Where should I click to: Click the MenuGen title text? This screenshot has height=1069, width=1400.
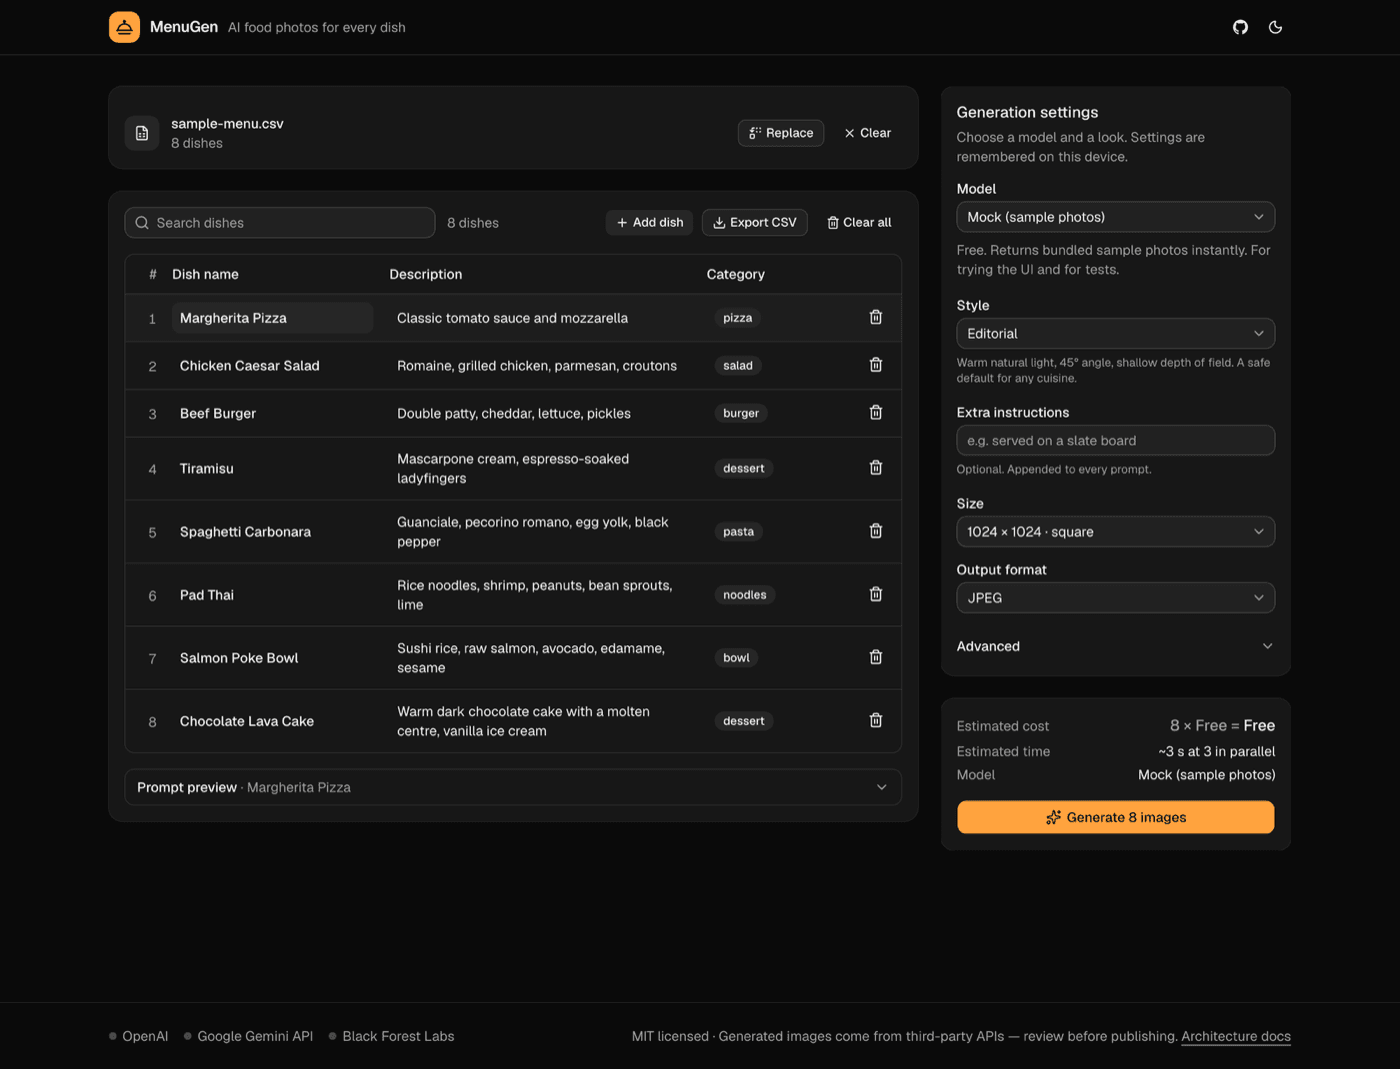[184, 27]
